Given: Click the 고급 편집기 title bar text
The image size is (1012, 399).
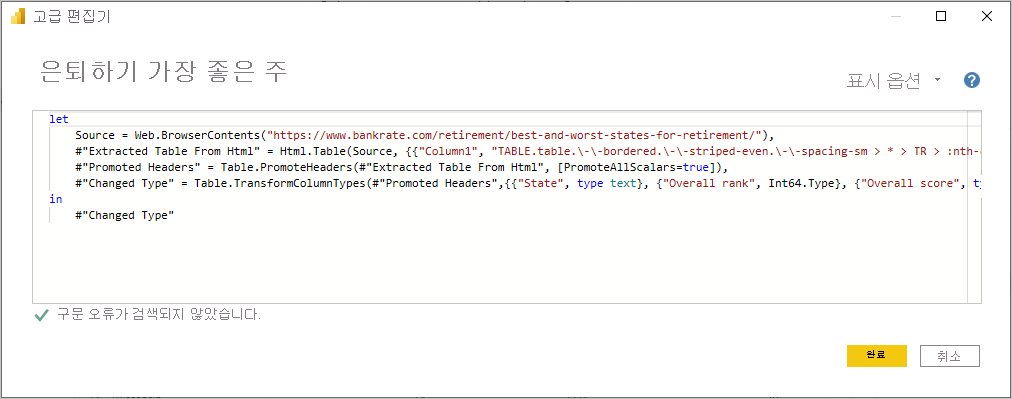Looking at the screenshot, I should coord(72,17).
